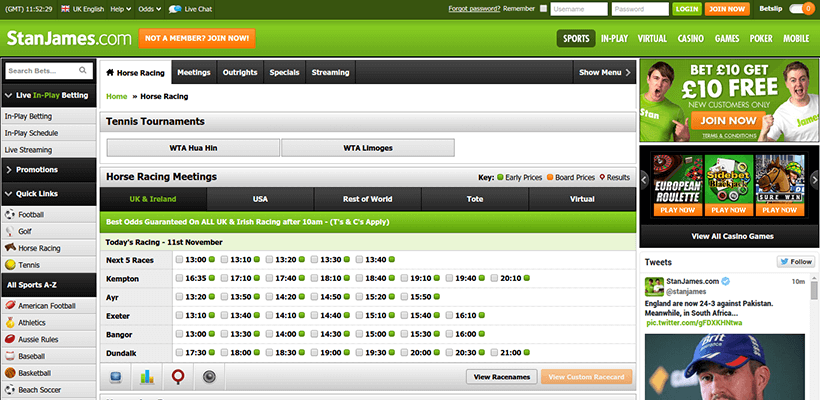Click the top JOIN NOW button
The image size is (820, 400).
[x=727, y=9]
